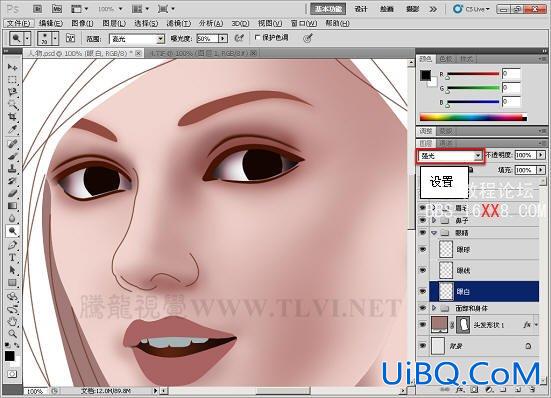This screenshot has height=398, width=551.
Task: Select the Hand tool
Action: 12,321
